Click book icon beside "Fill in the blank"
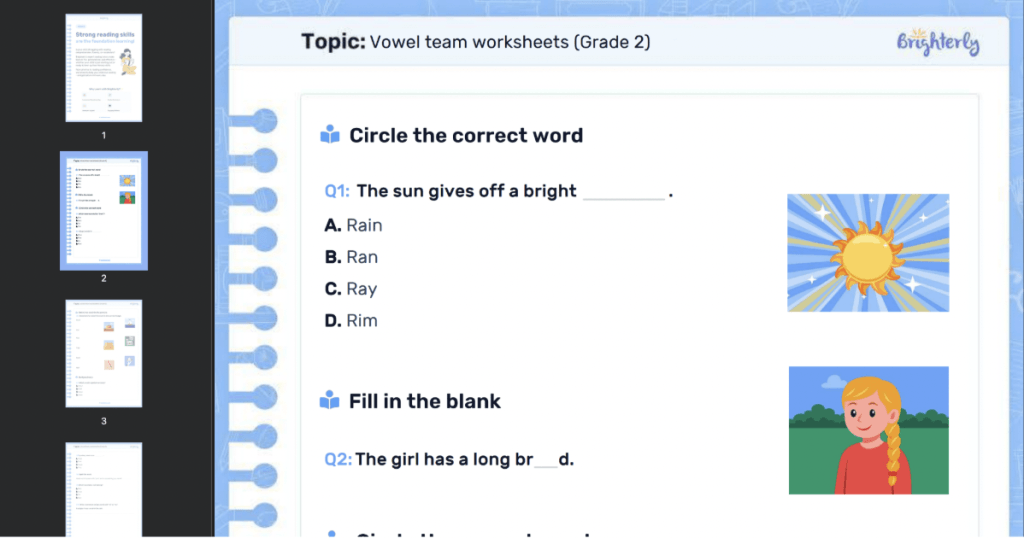The height and width of the screenshot is (538, 1024). point(329,401)
